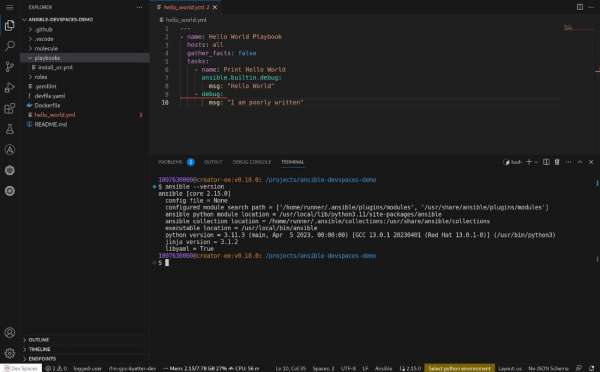The height and width of the screenshot is (372, 600).
Task: Close the terminal panel
Action: [591, 162]
